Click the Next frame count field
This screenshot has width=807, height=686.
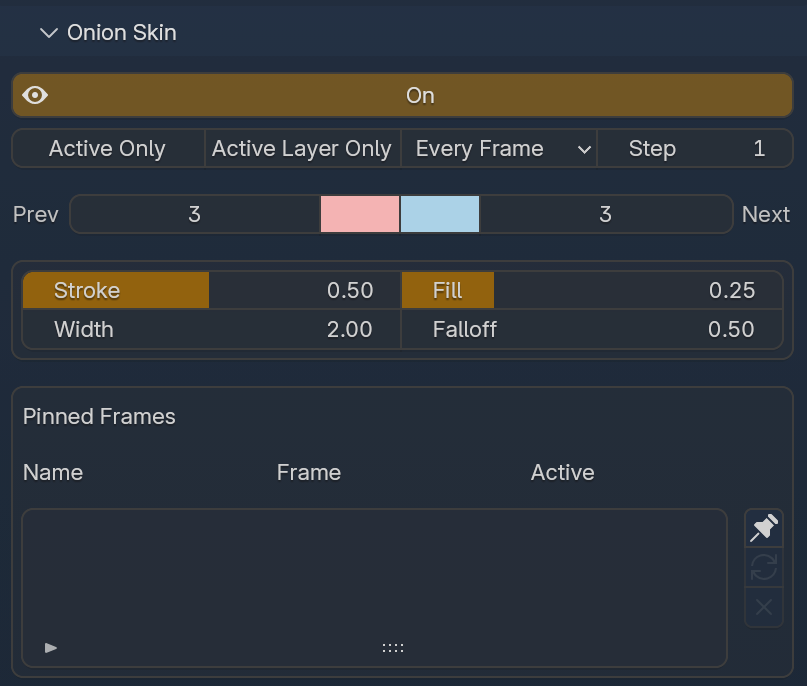[x=605, y=213]
